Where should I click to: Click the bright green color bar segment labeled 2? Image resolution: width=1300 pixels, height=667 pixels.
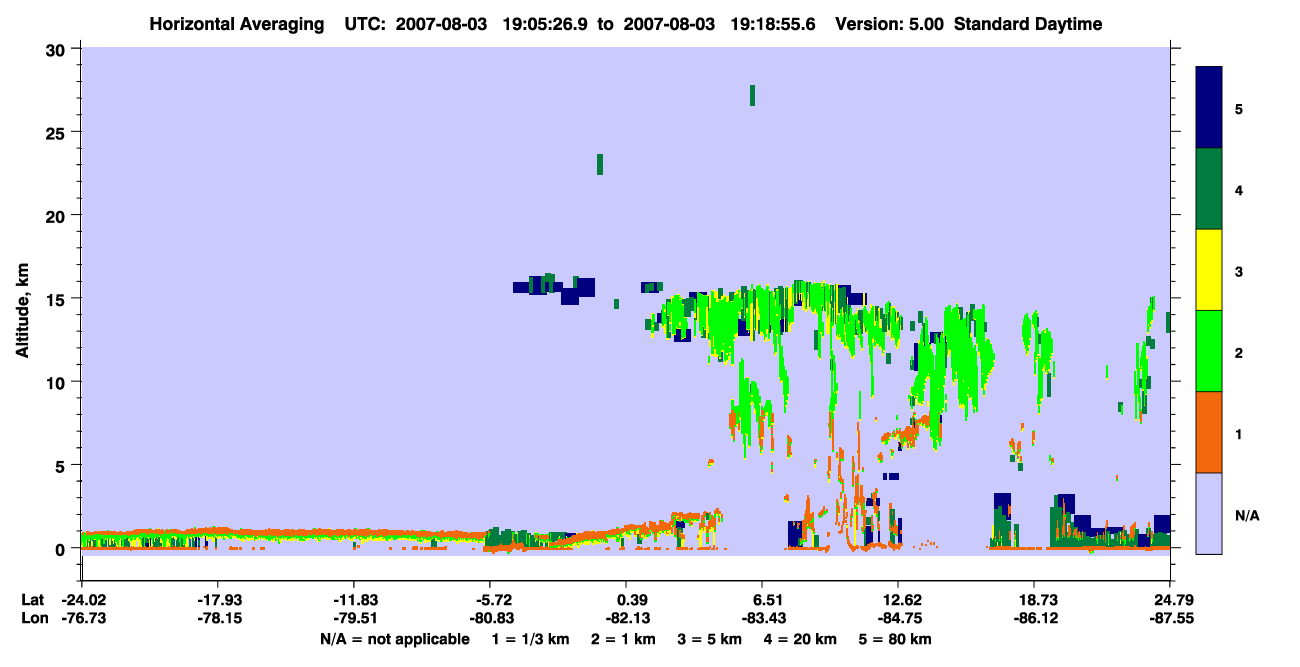1209,351
